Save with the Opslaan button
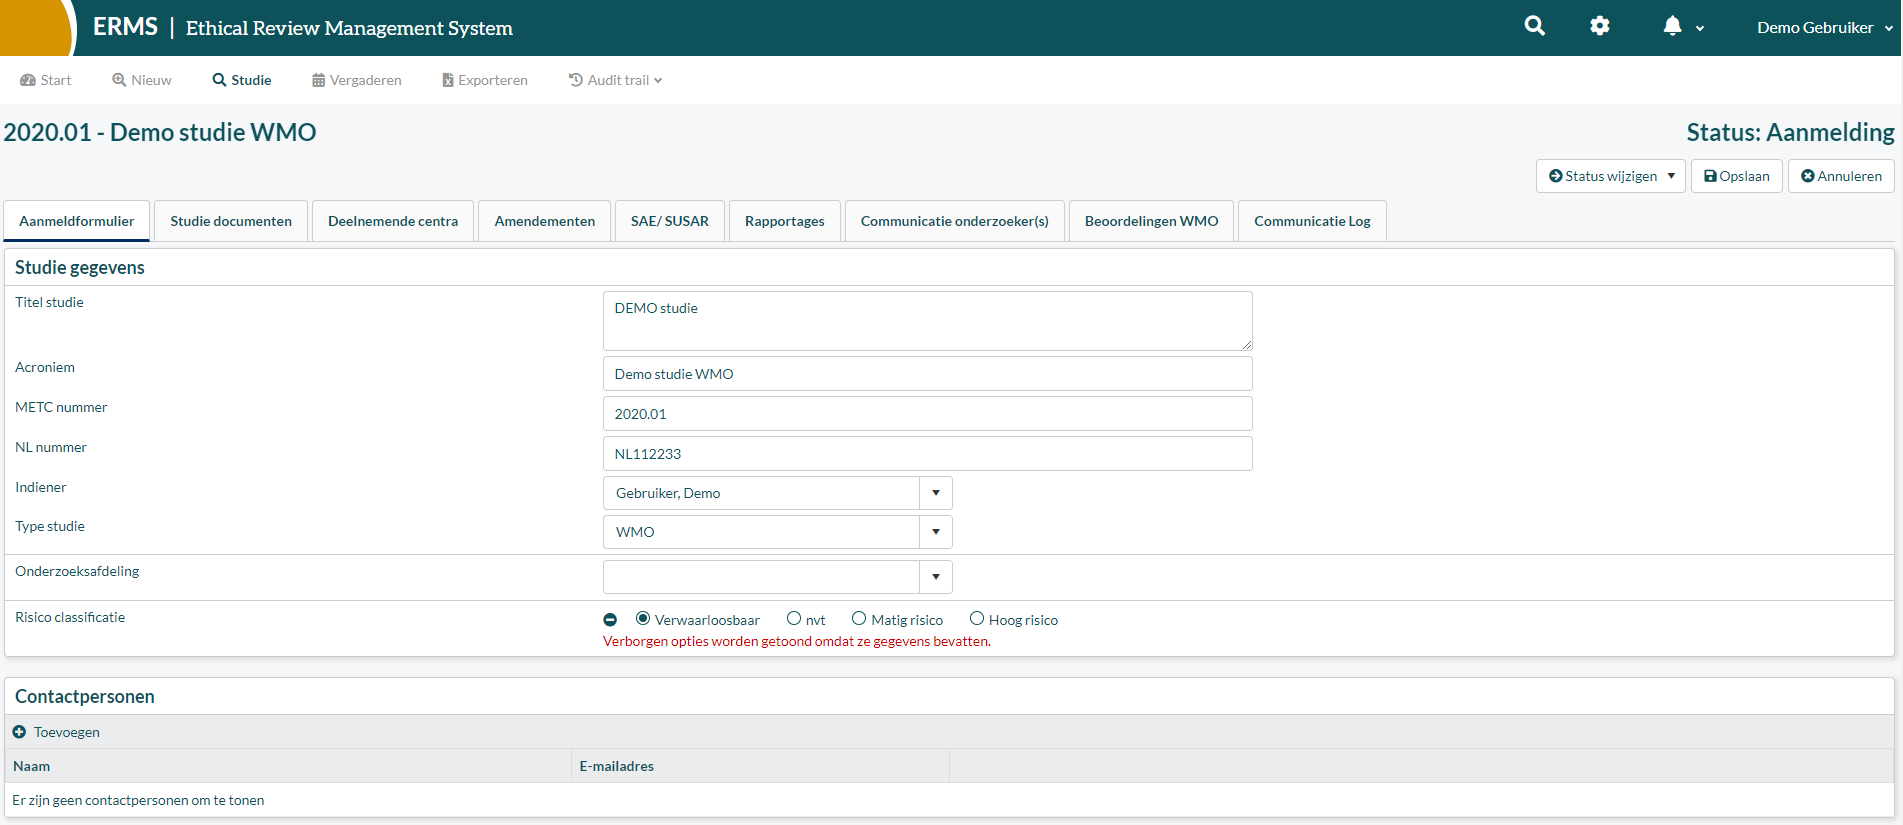This screenshot has width=1903, height=825. tap(1737, 176)
